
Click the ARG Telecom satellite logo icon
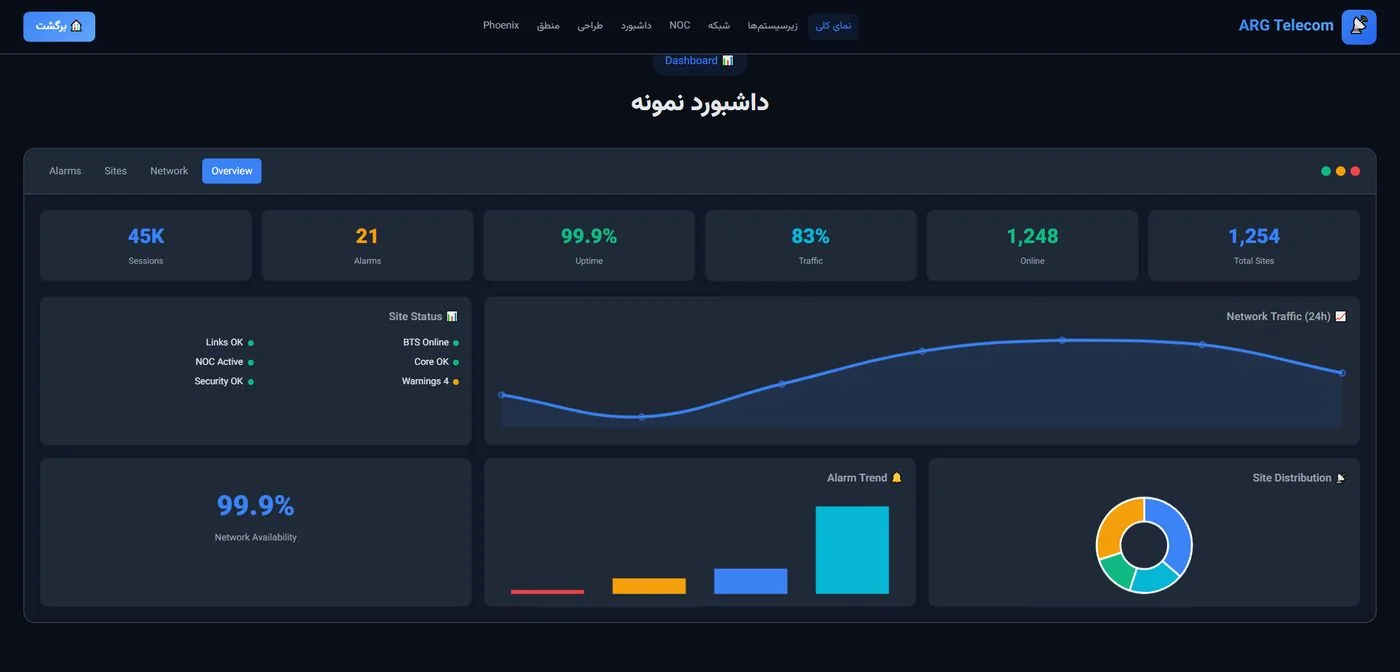tap(1359, 26)
